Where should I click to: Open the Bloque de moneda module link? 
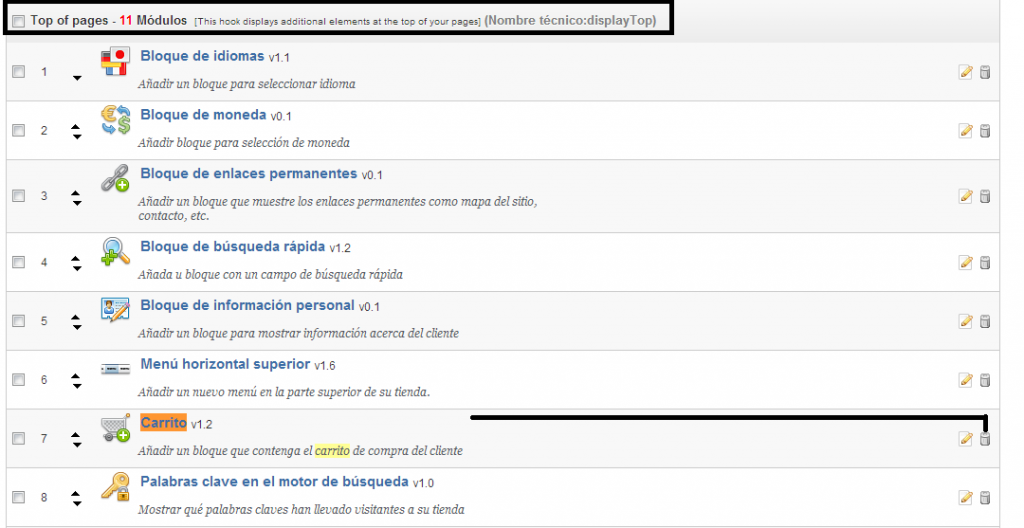coord(203,115)
